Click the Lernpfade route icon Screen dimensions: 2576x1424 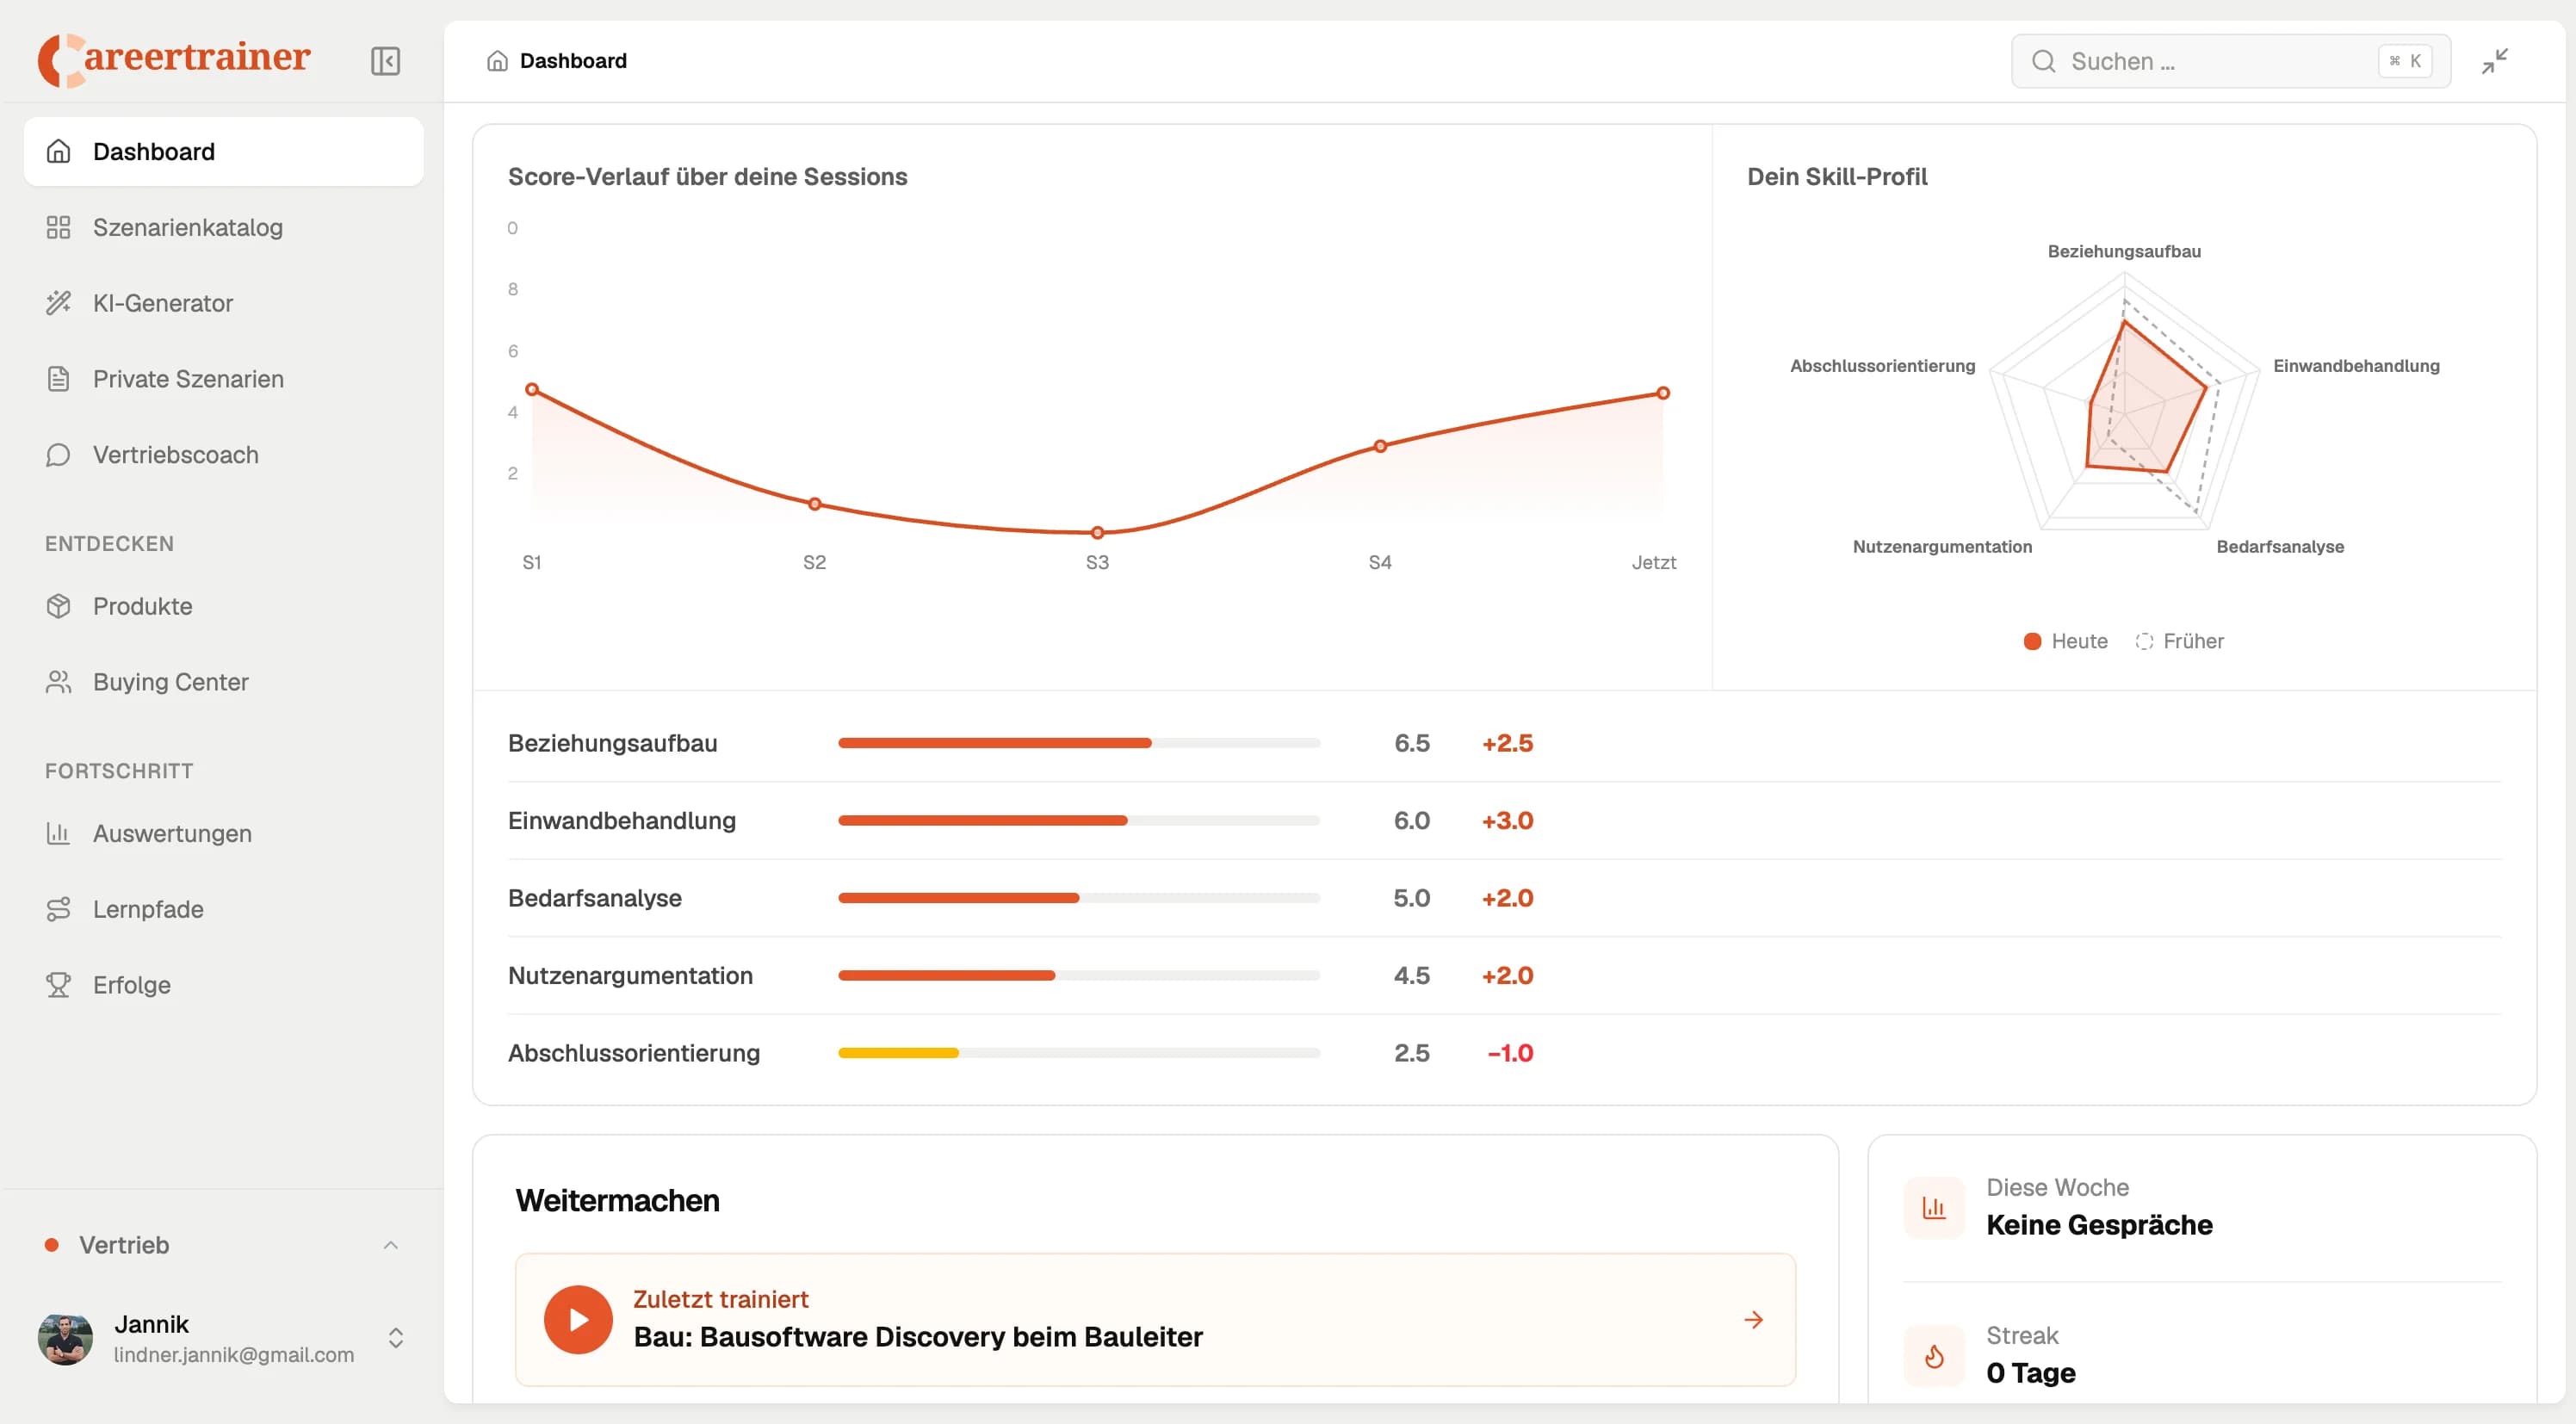[x=58, y=909]
